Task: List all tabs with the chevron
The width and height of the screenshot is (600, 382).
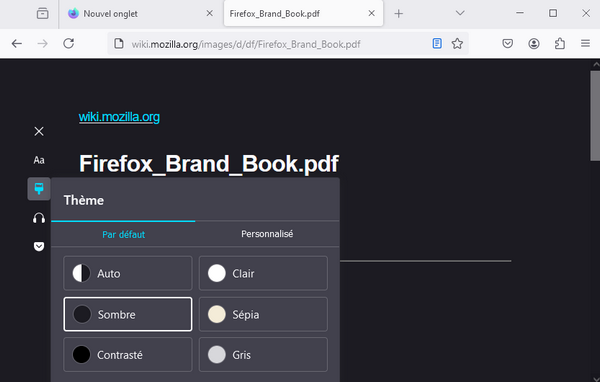Action: click(460, 13)
